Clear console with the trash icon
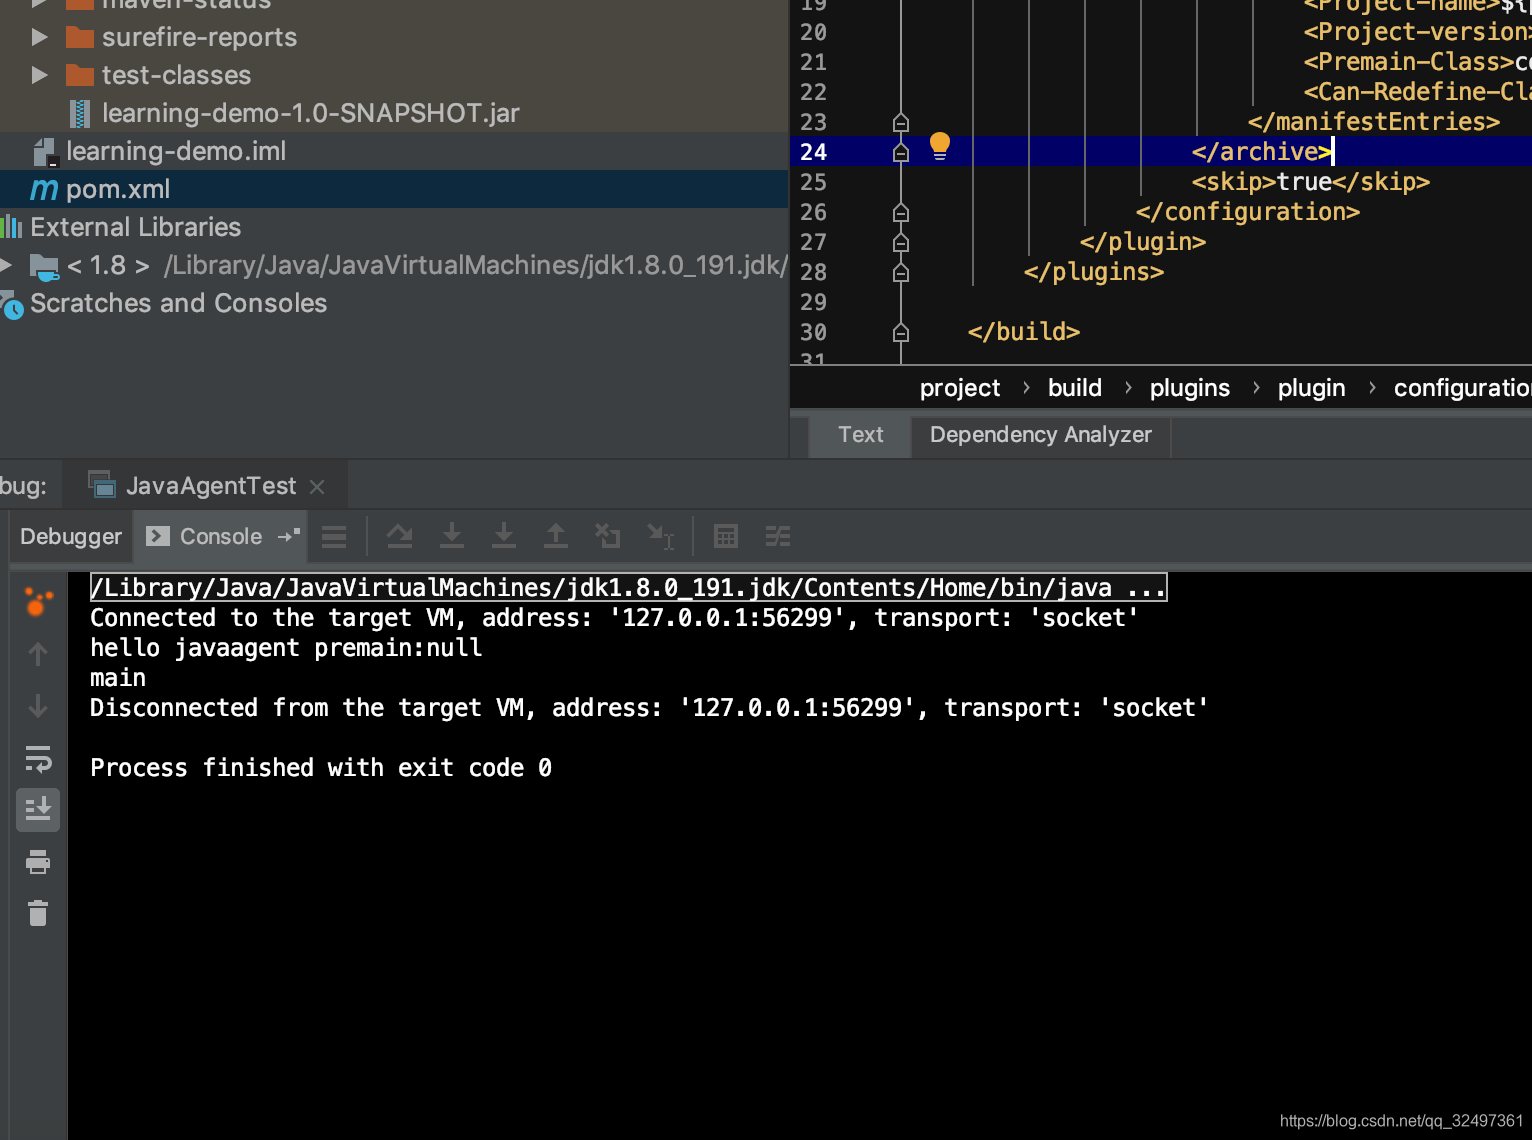Screen dimensions: 1532x1140 click(x=38, y=913)
